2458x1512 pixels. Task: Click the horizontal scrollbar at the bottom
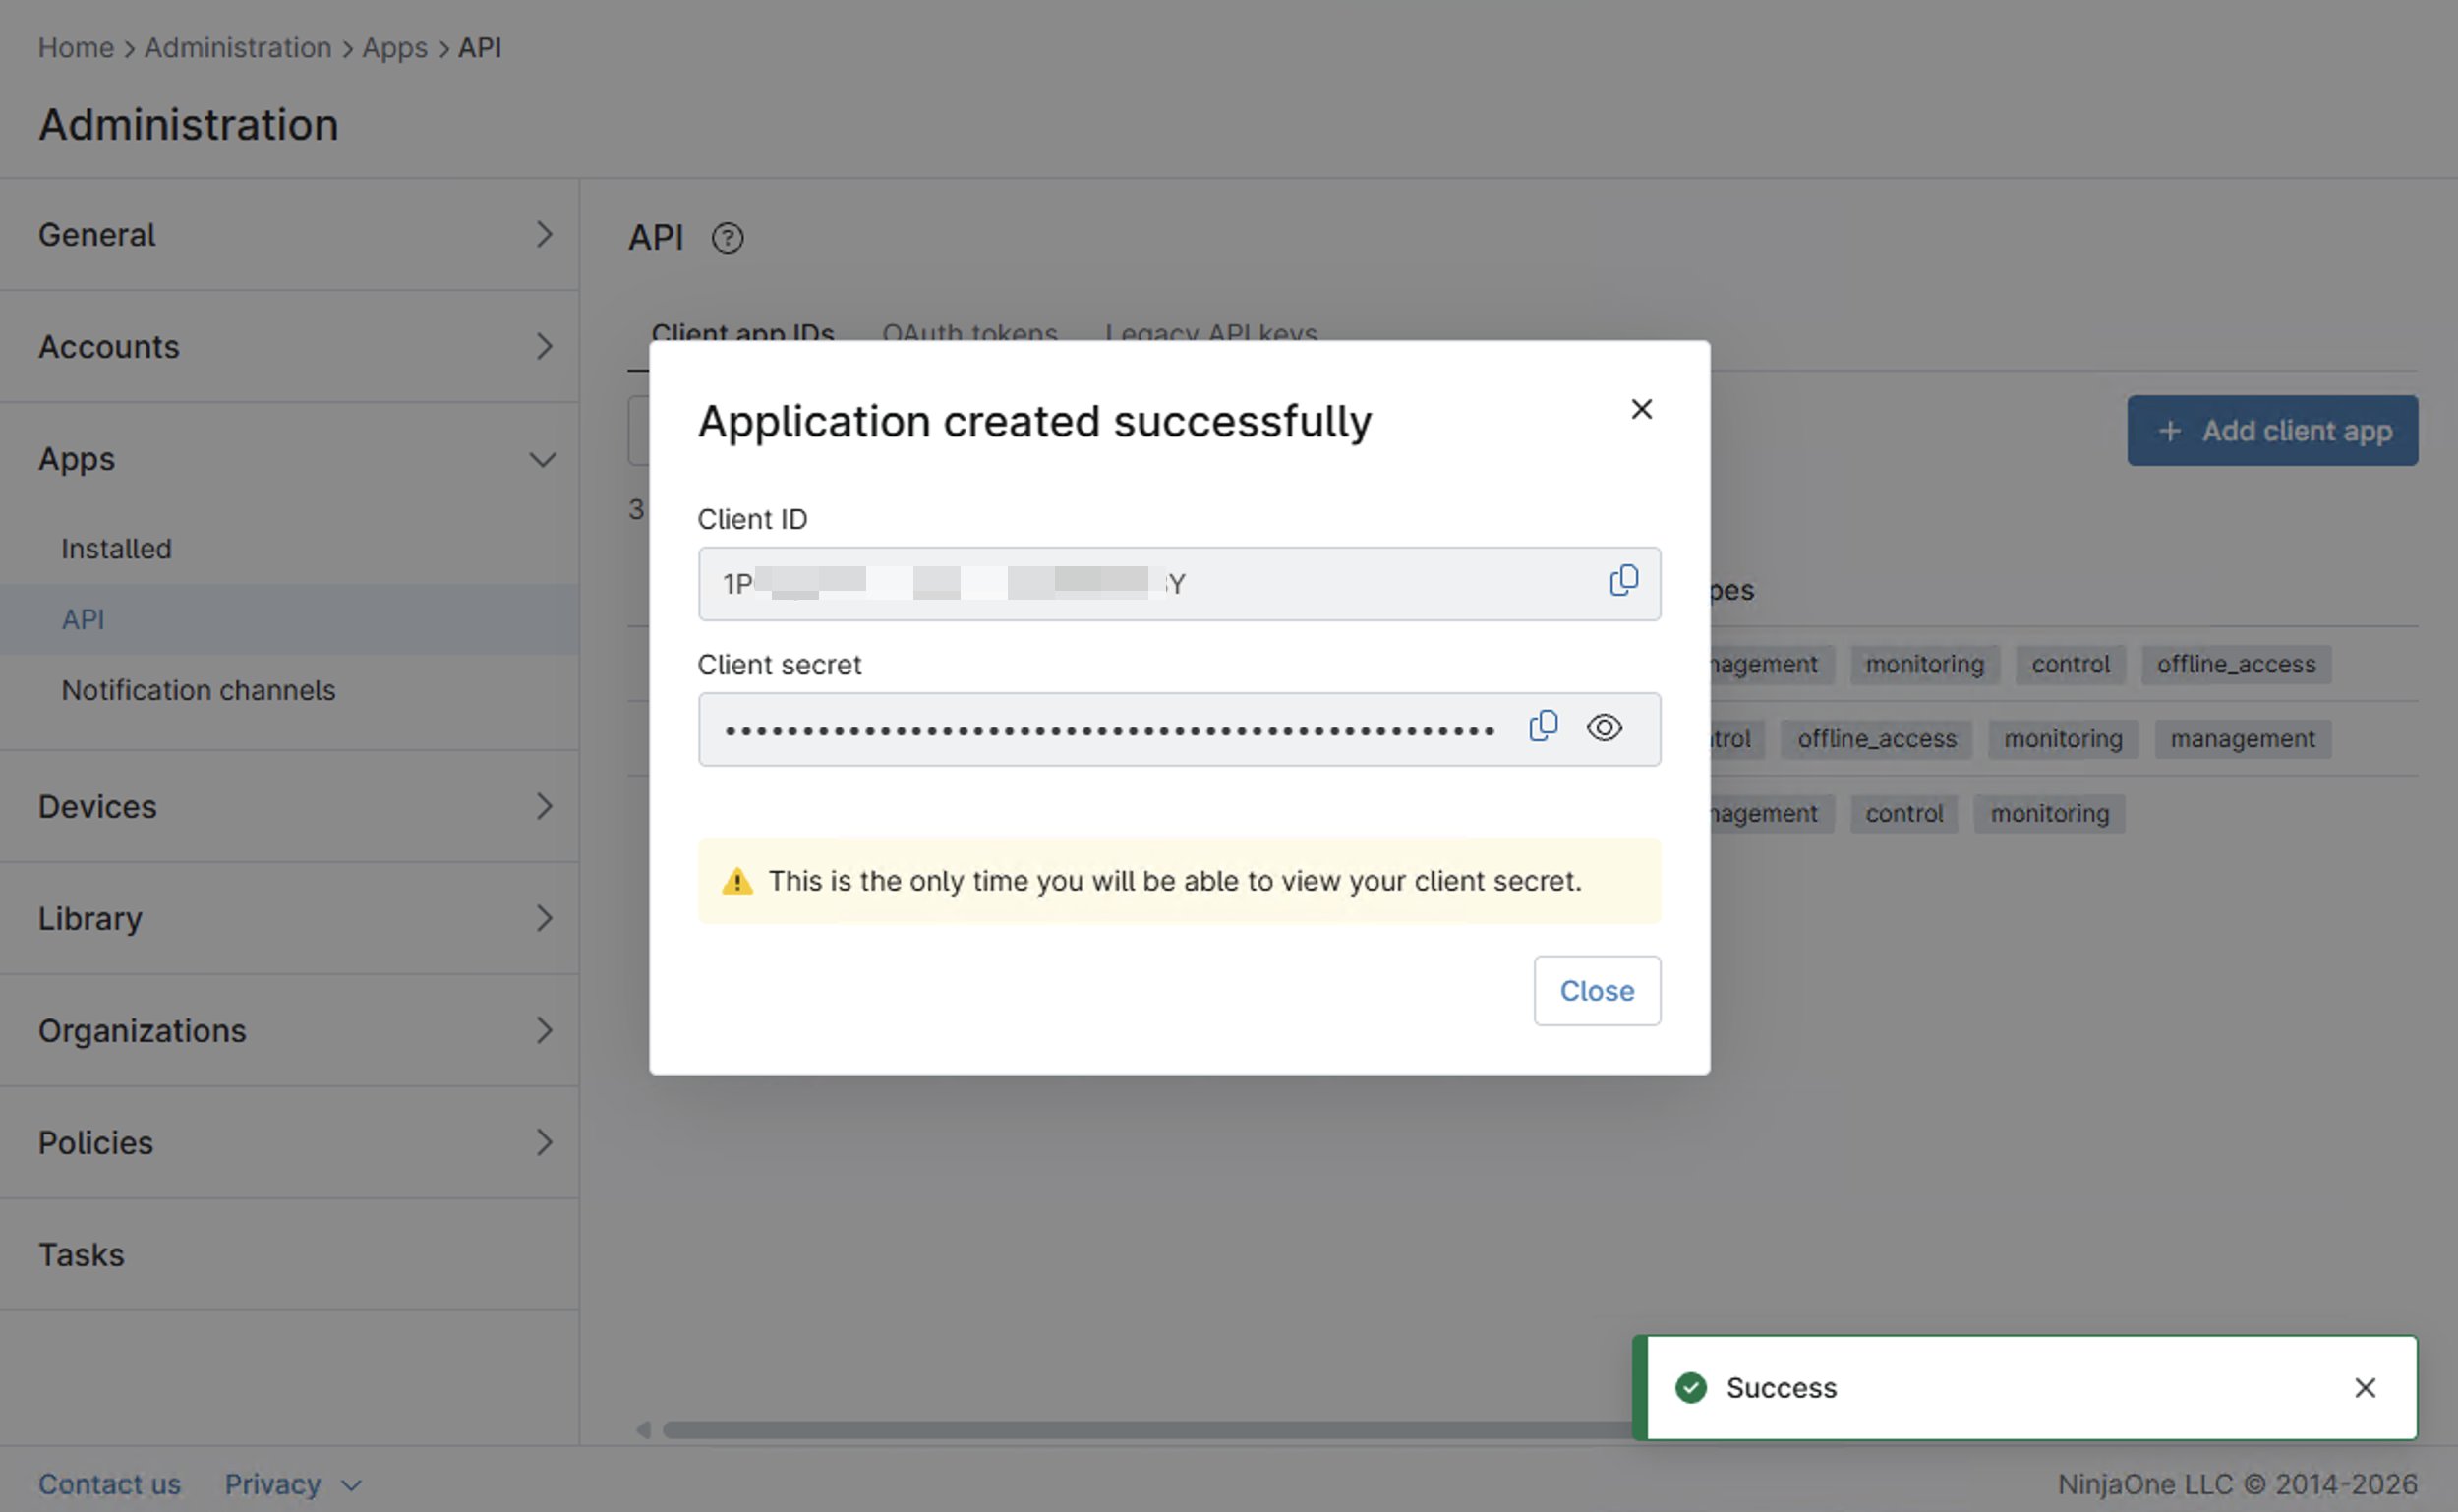point(1147,1430)
